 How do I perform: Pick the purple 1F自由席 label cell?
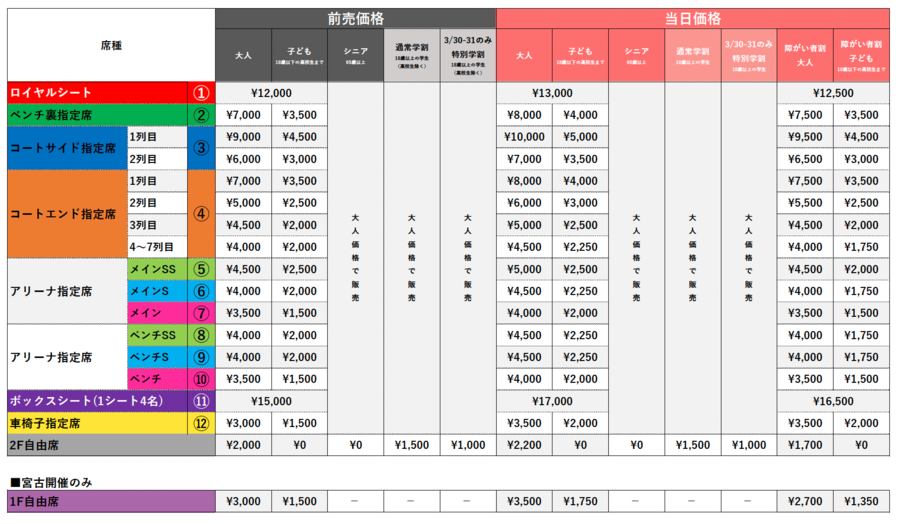110,500
